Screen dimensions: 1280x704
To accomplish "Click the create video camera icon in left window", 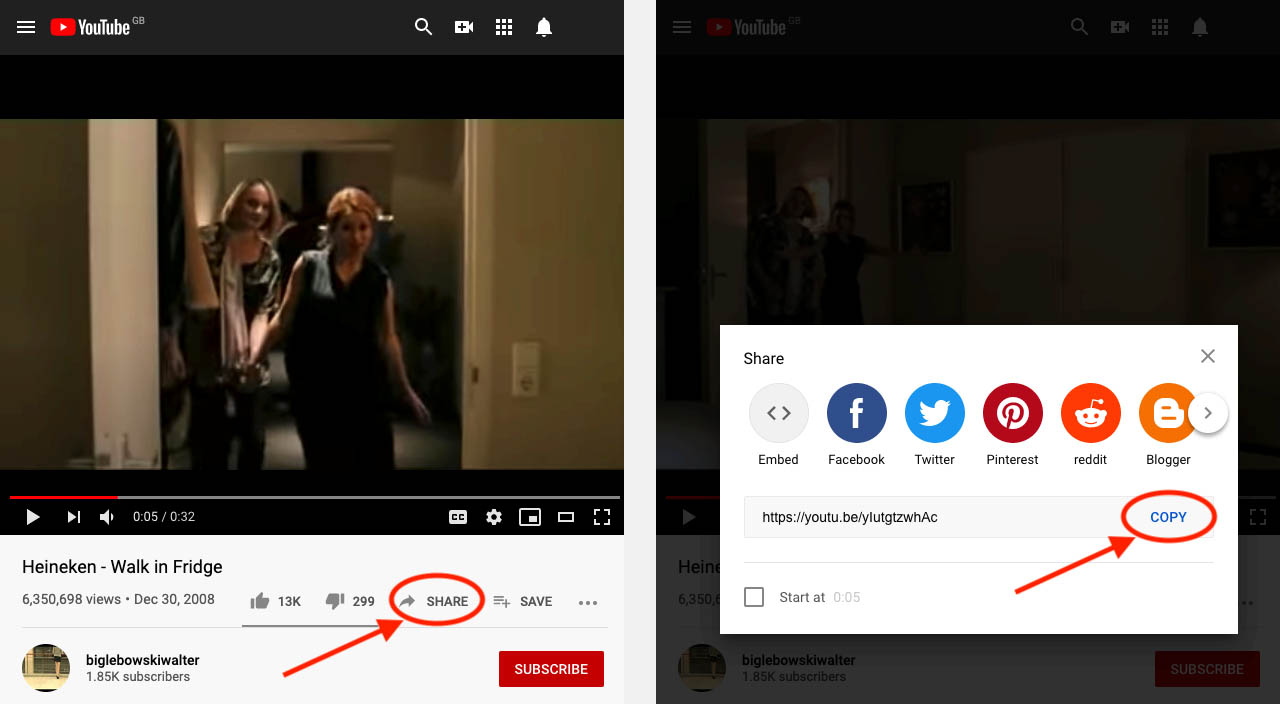I will point(464,27).
